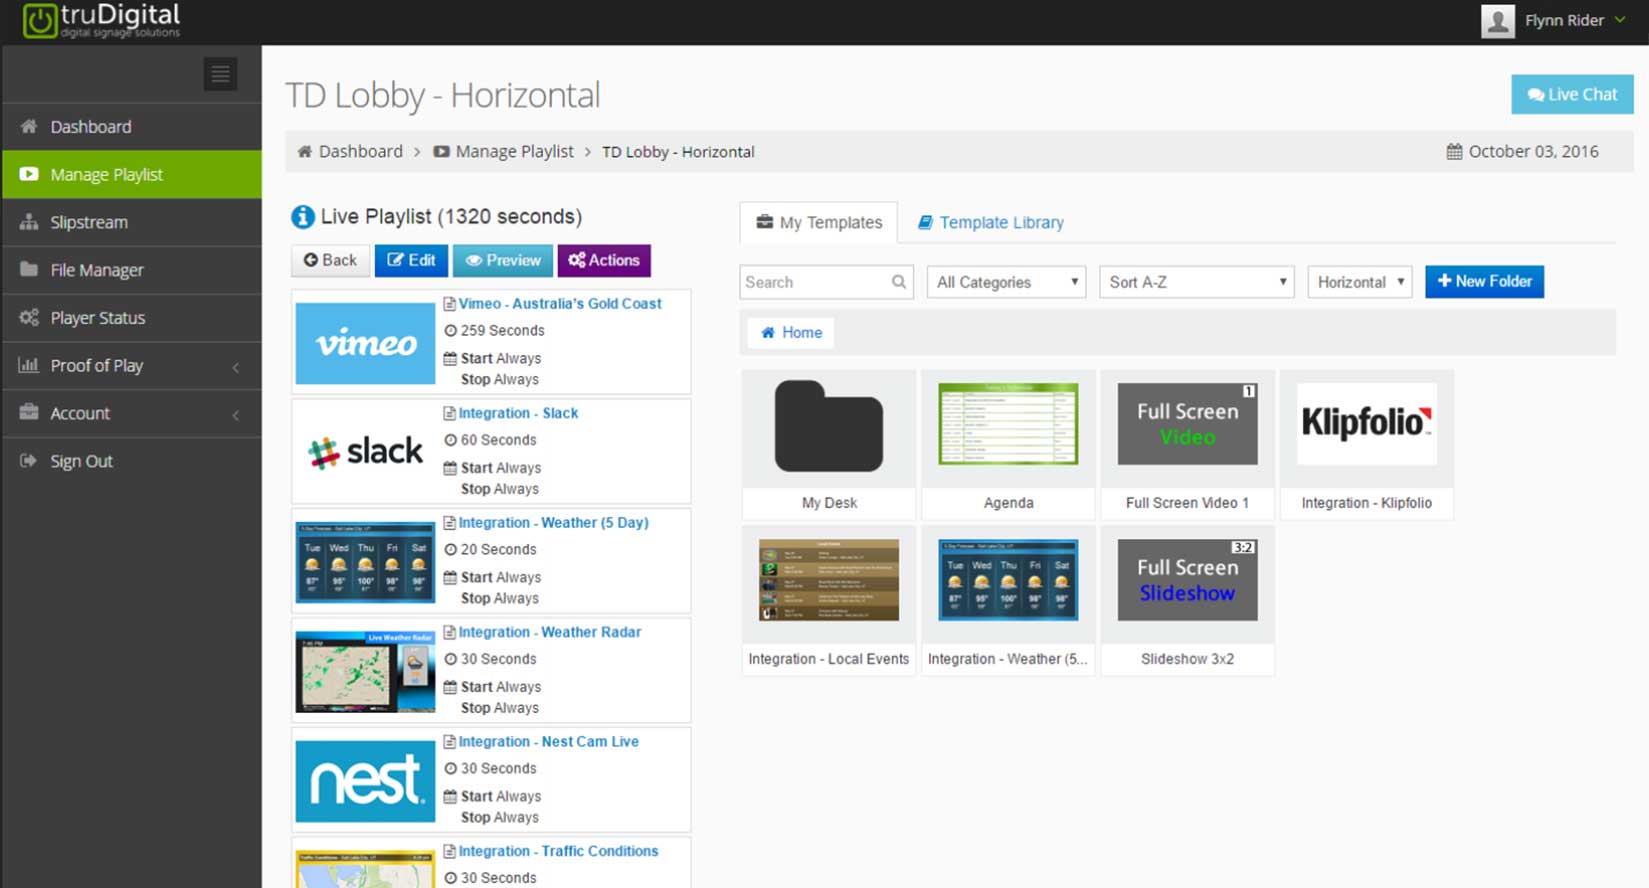Click the document icon beside Integration - Slack
1649x888 pixels.
pos(449,413)
